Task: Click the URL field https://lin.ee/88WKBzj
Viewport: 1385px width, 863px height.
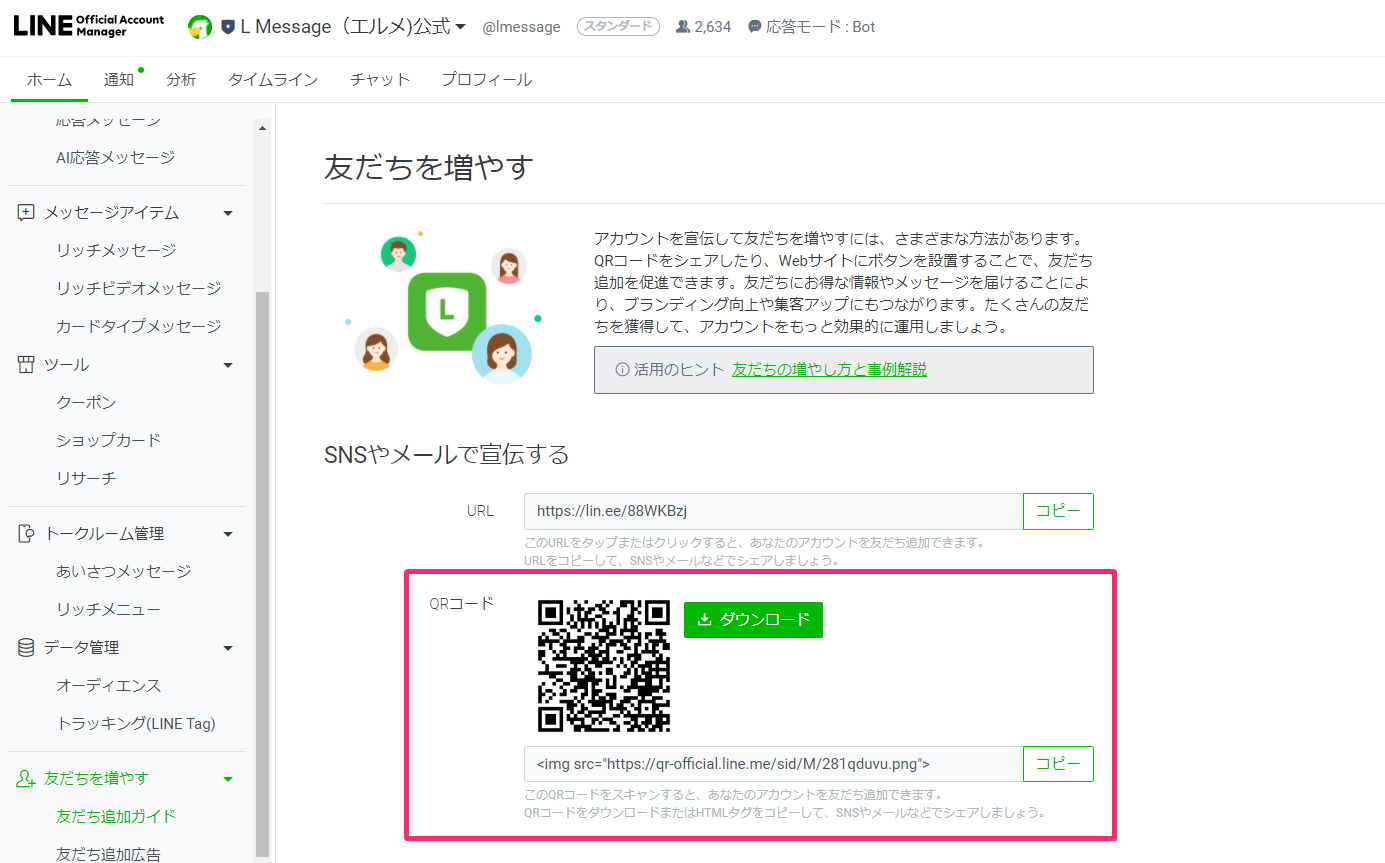Action: (773, 511)
